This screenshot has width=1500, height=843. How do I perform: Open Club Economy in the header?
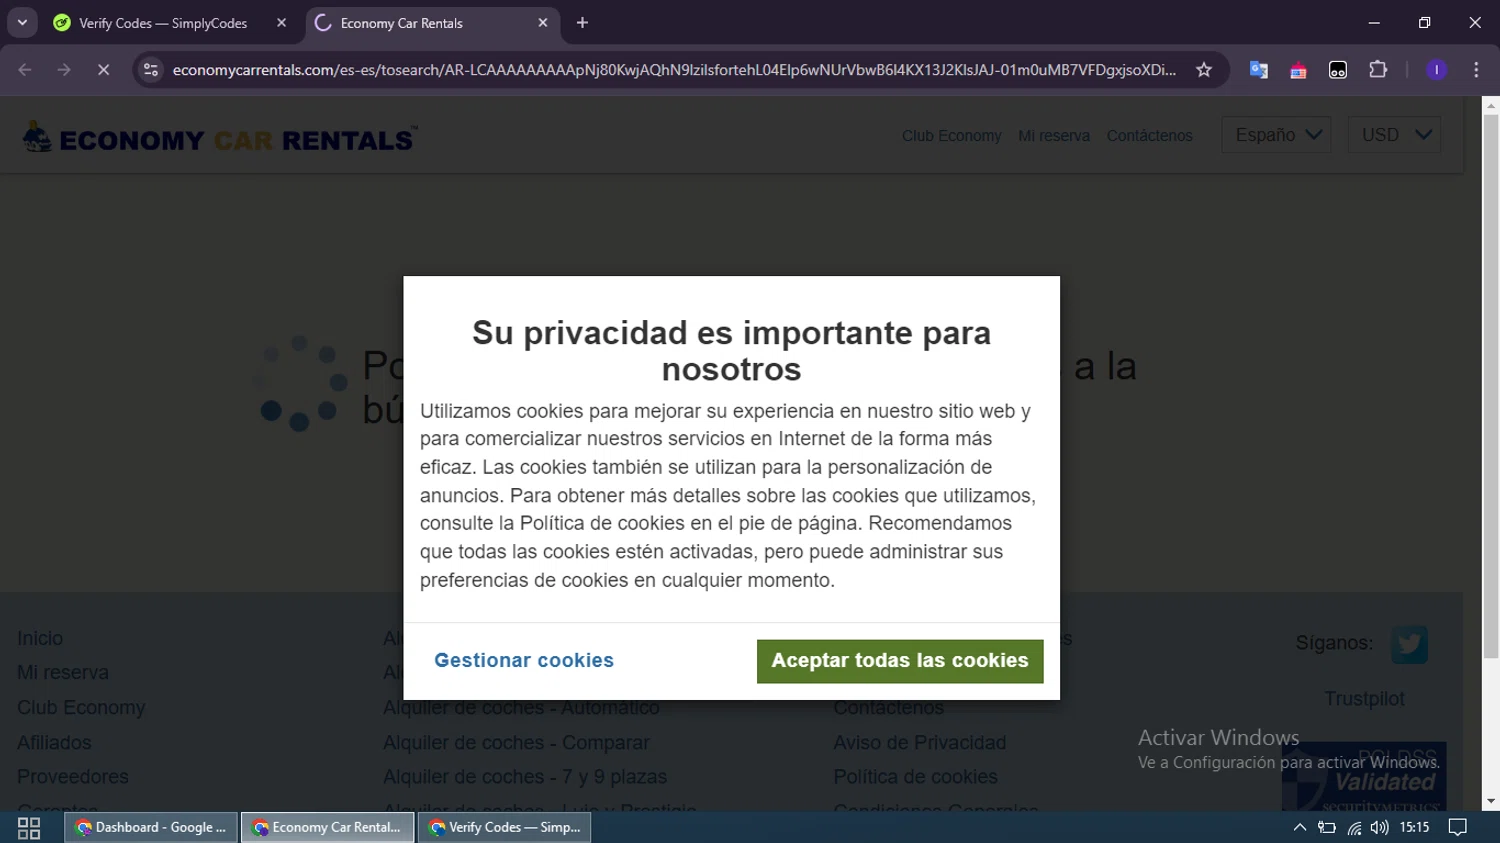point(951,136)
